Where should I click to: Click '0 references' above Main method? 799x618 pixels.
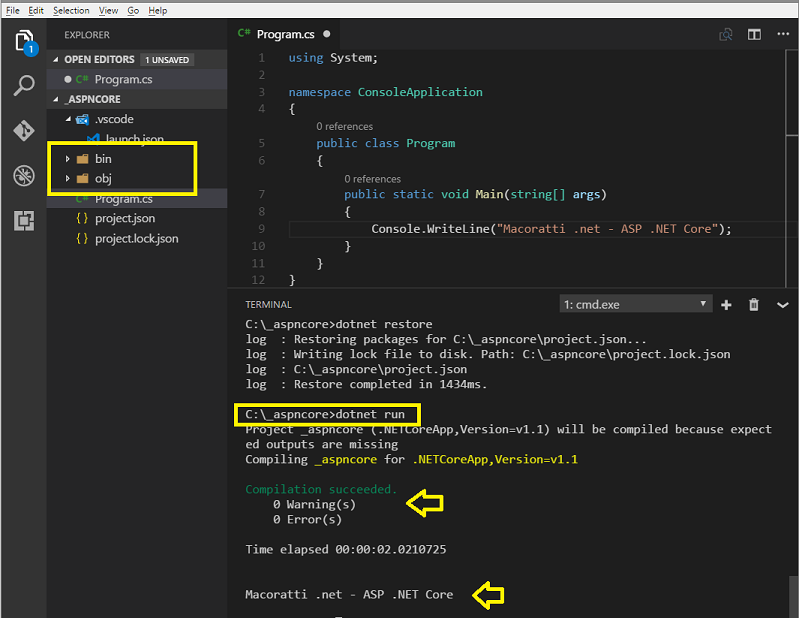pyautogui.click(x=372, y=179)
